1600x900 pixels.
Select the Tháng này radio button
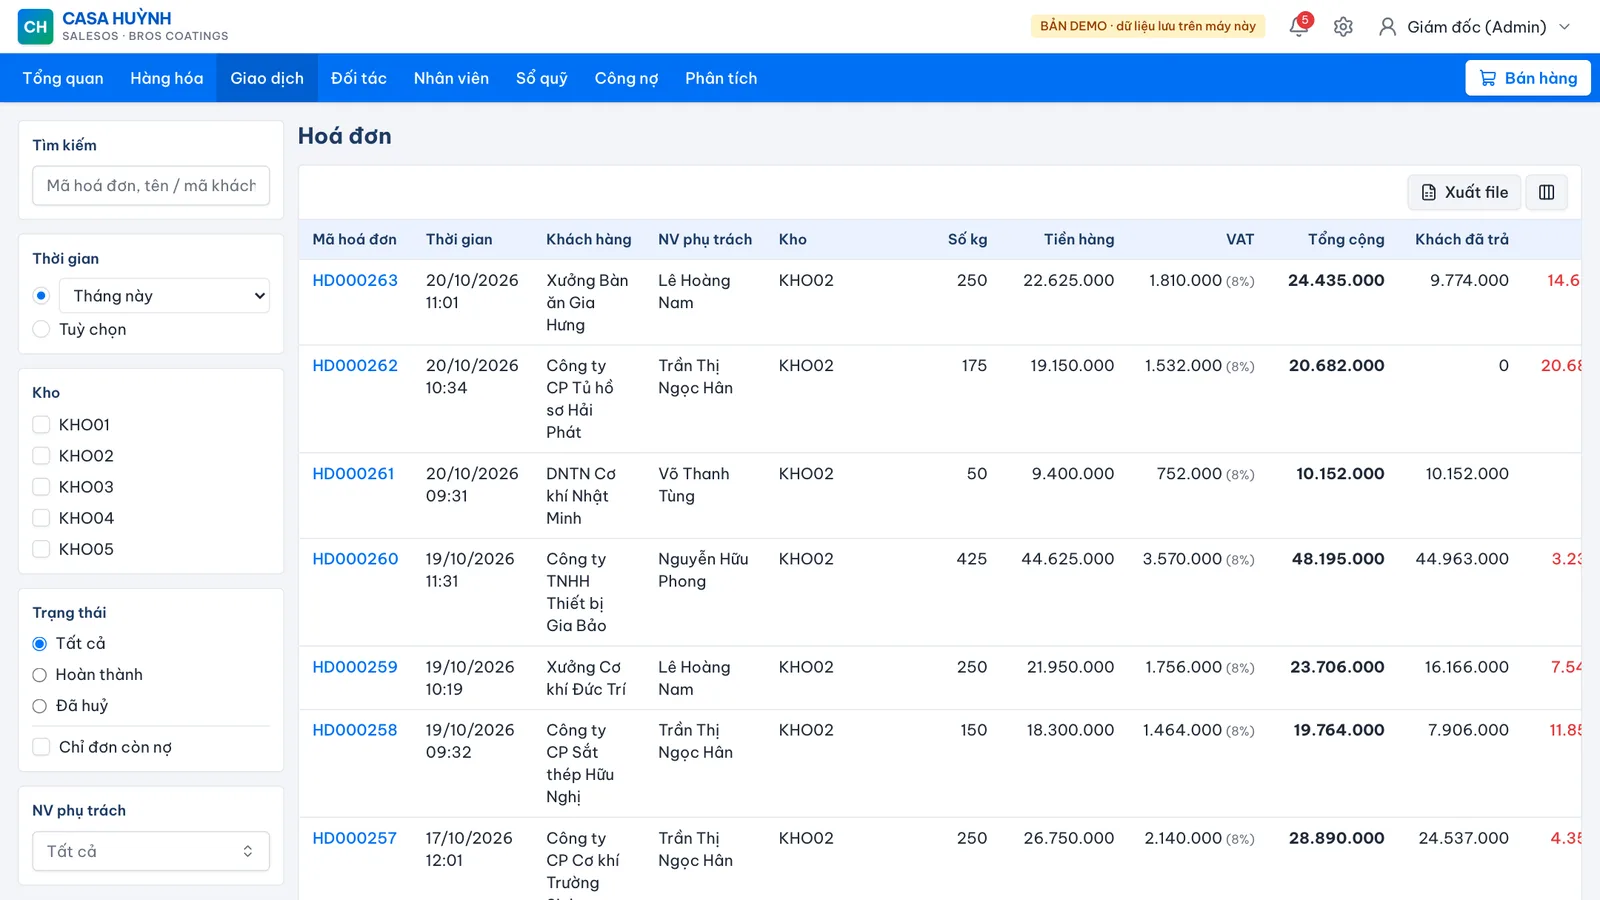point(41,296)
